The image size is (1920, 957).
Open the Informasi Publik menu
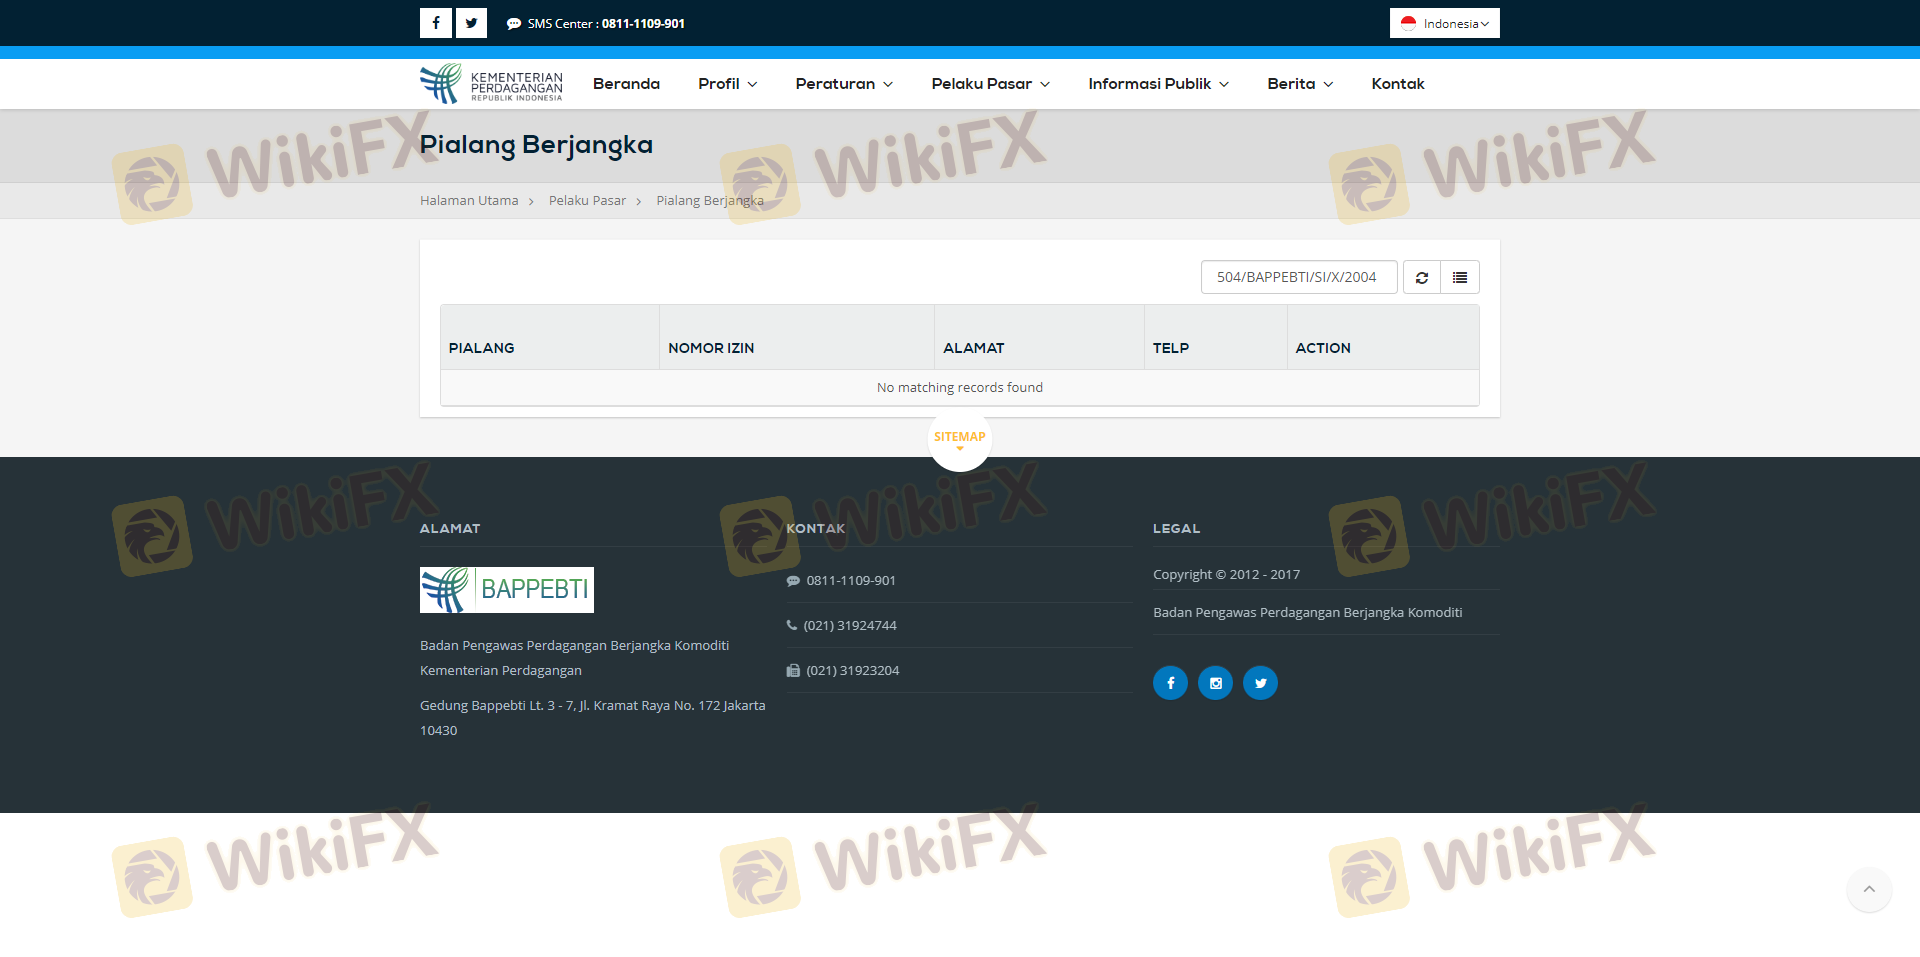click(x=1158, y=84)
